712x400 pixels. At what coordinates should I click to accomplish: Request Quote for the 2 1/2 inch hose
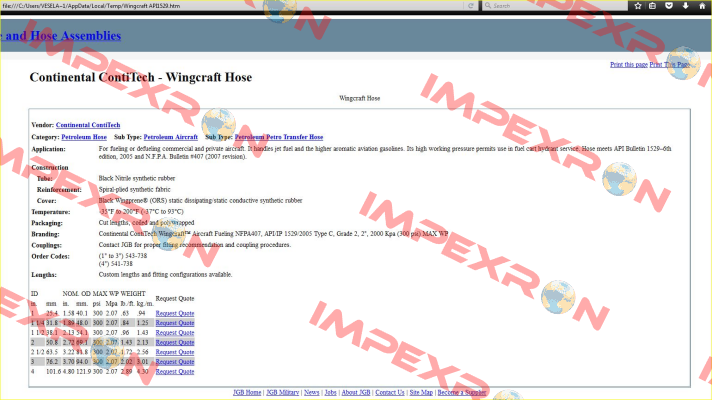pos(175,352)
